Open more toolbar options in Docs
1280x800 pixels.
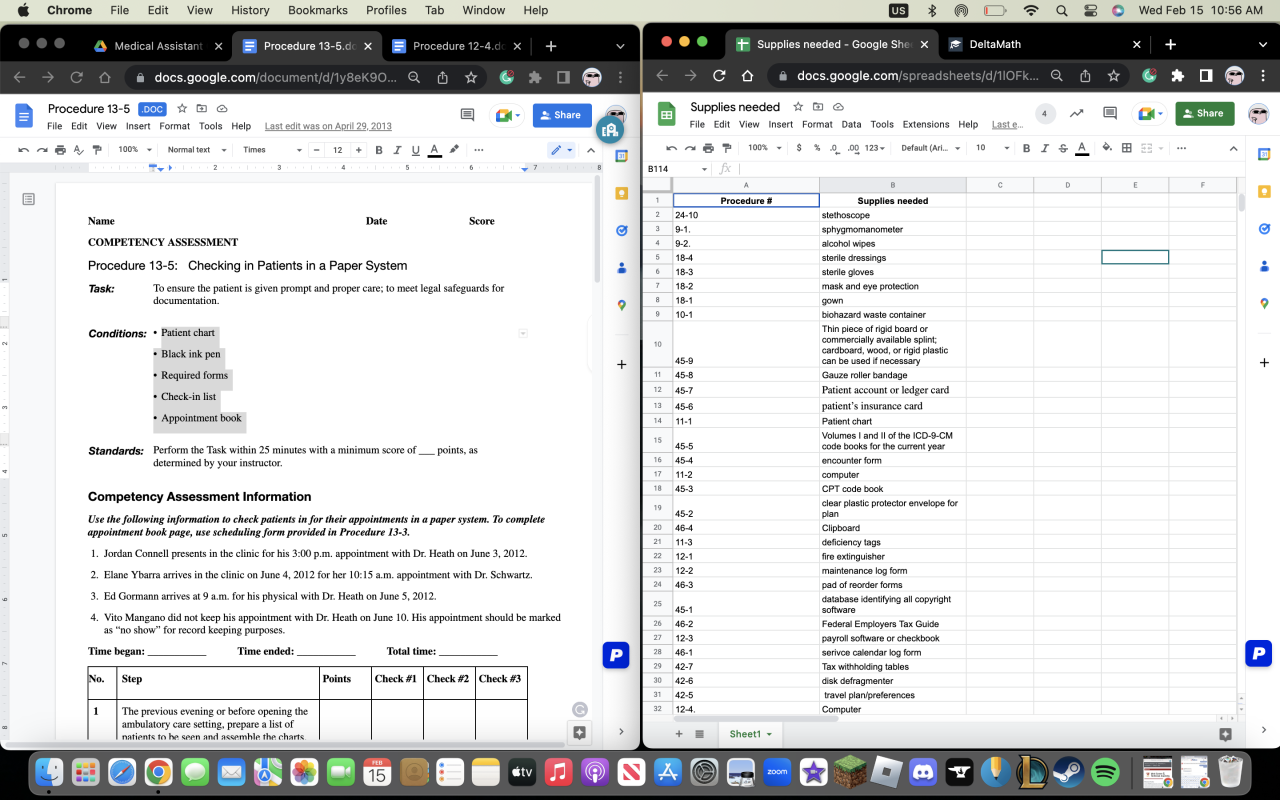click(x=479, y=150)
